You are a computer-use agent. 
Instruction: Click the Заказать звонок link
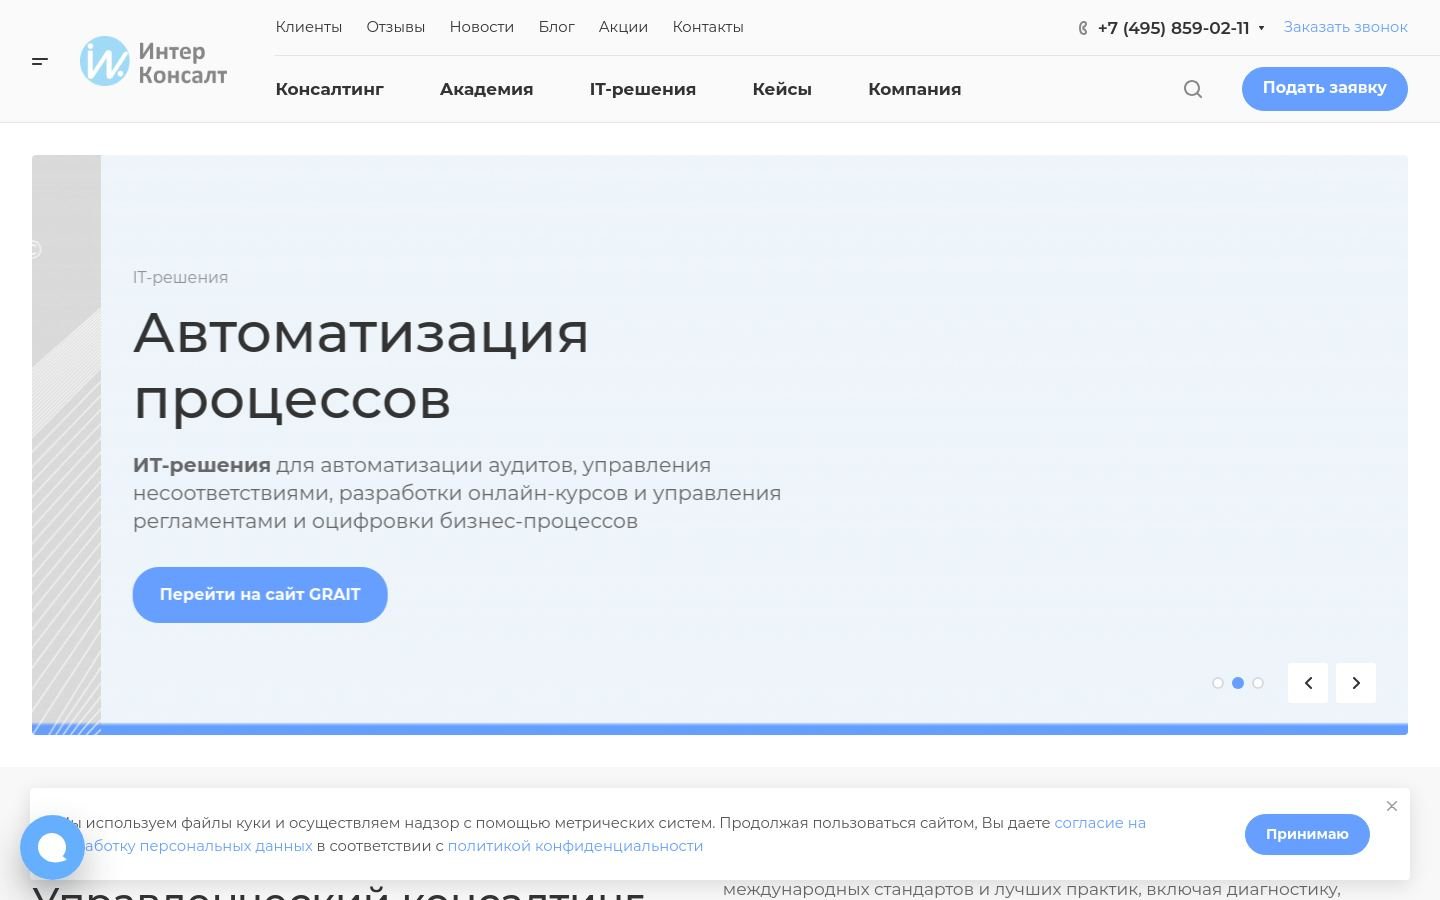pos(1346,27)
